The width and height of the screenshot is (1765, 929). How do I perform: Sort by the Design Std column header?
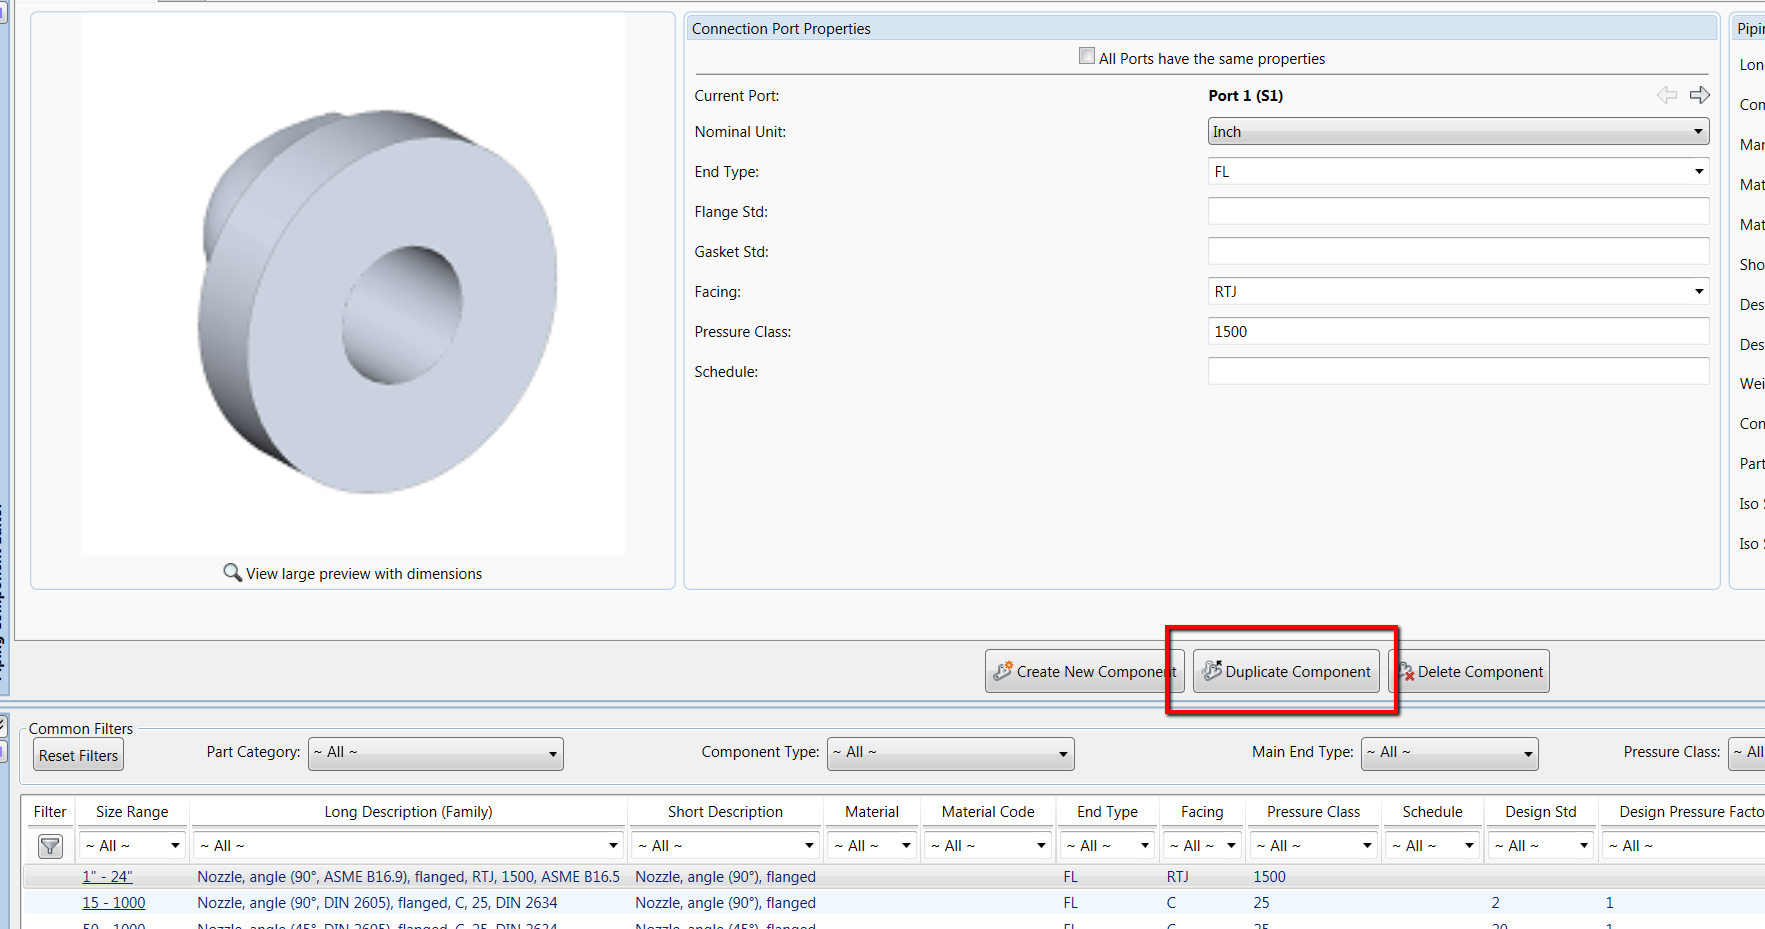point(1540,812)
